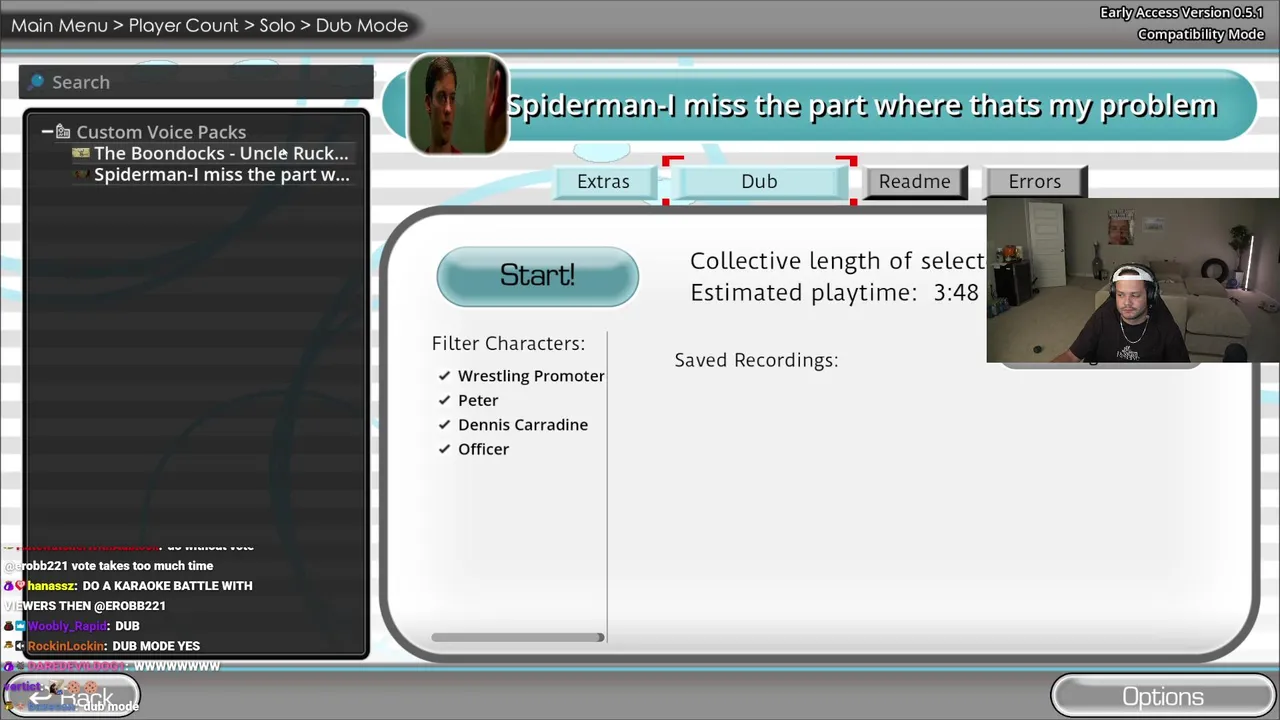Click the Custom Voice Packs label

161,132
